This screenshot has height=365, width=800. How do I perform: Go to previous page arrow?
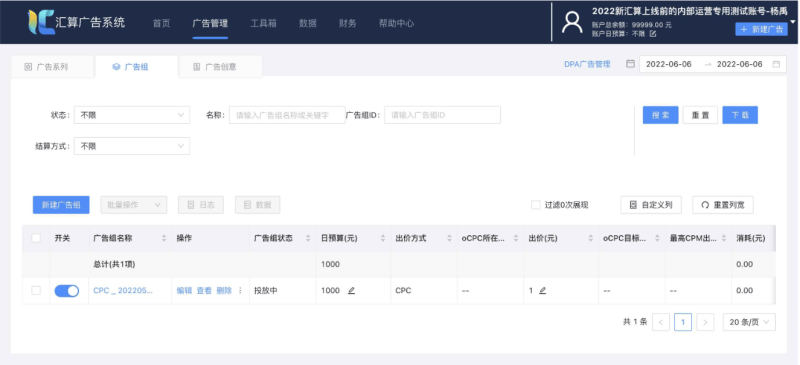661,322
